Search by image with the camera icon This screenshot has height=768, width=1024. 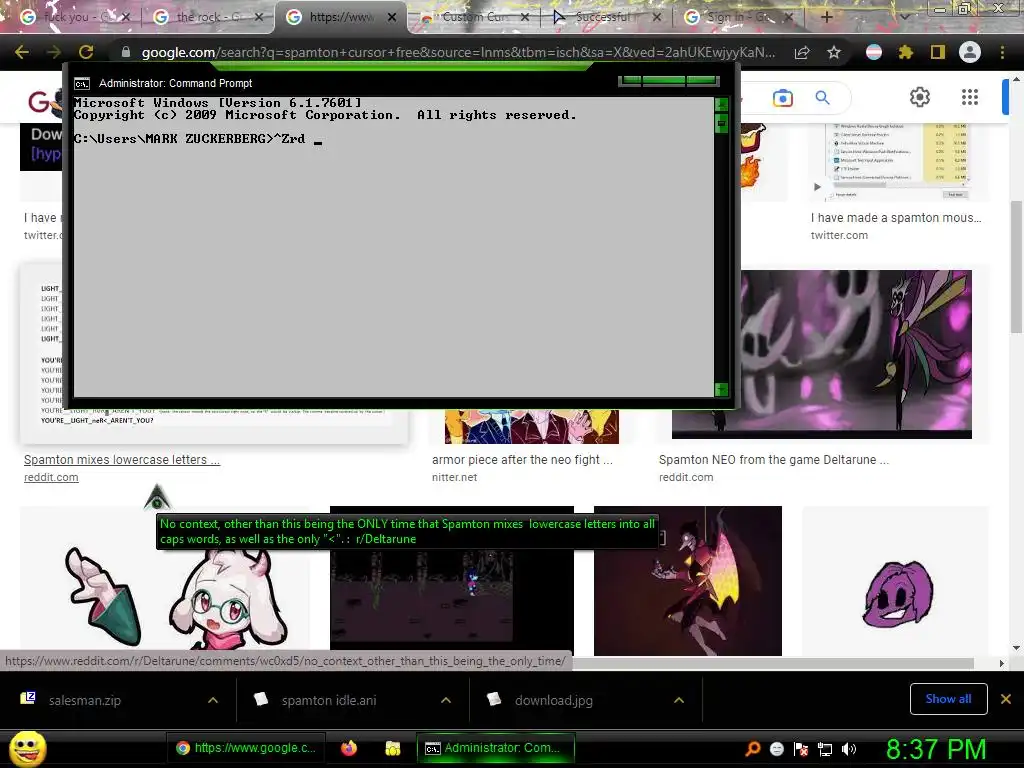pos(782,98)
